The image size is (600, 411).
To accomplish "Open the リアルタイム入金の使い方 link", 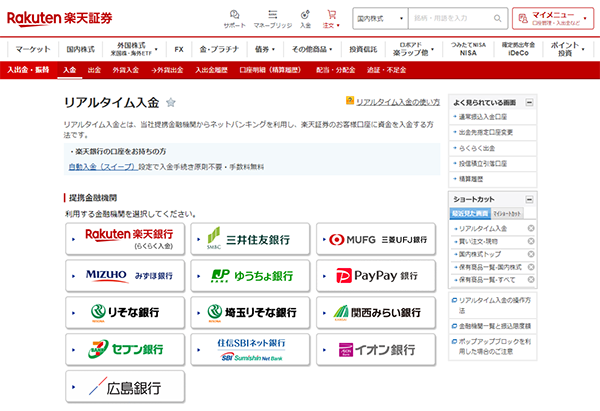I will pyautogui.click(x=398, y=102).
